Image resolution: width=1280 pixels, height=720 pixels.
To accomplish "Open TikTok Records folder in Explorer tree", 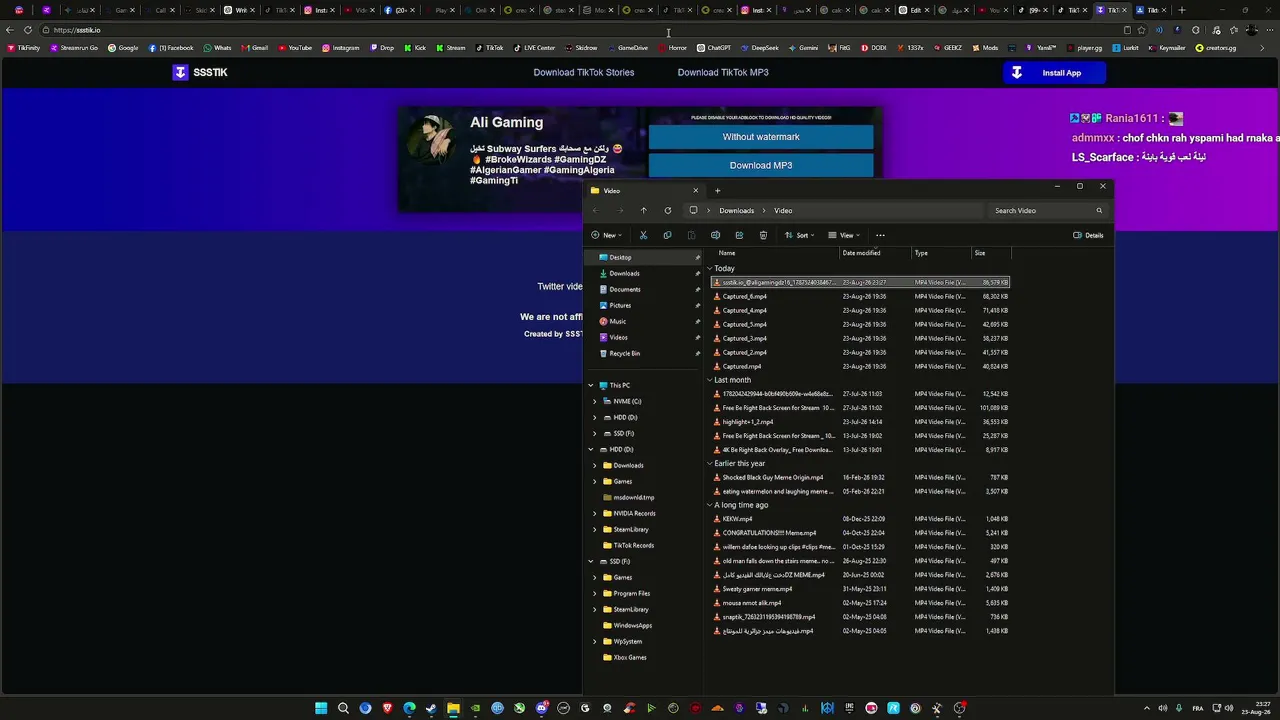I will tap(629, 545).
